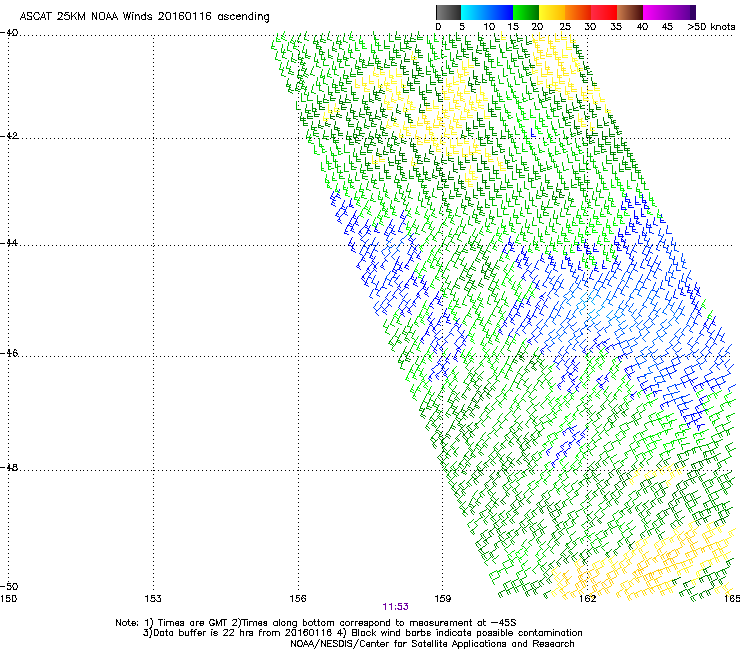Click the longitude label "153"

coord(153,599)
